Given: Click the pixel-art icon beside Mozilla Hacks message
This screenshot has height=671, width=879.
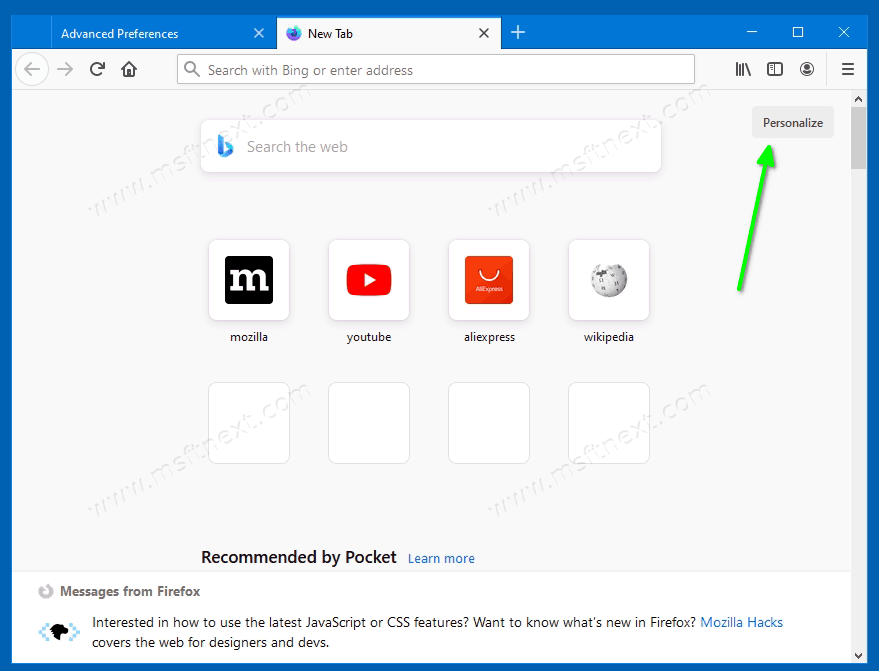Looking at the screenshot, I should 59,632.
